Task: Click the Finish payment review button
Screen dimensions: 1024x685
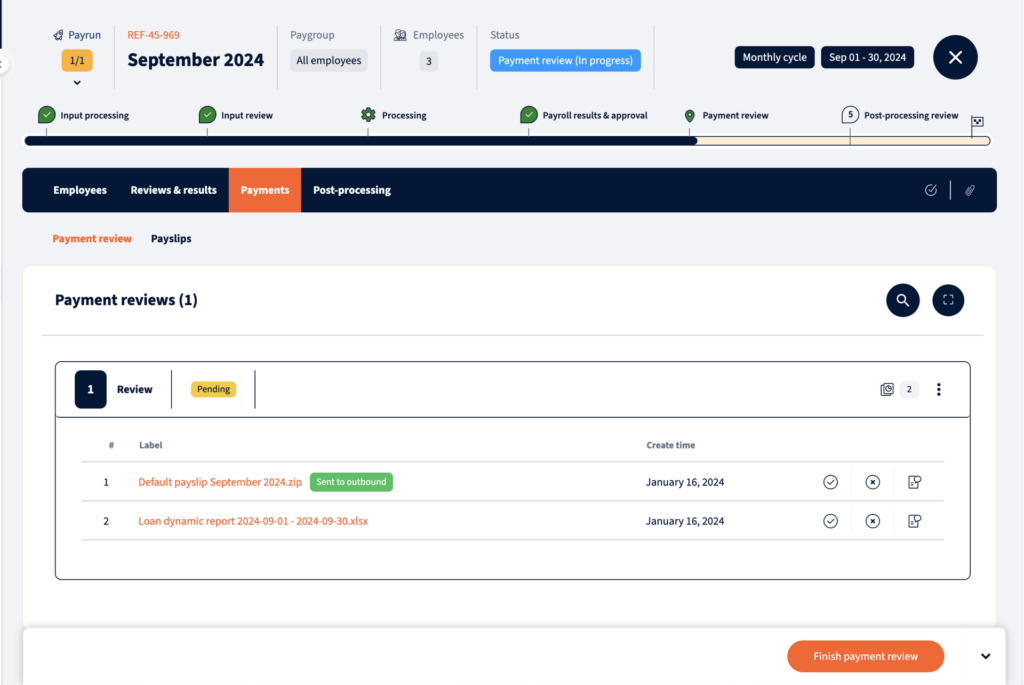Action: [x=865, y=656]
